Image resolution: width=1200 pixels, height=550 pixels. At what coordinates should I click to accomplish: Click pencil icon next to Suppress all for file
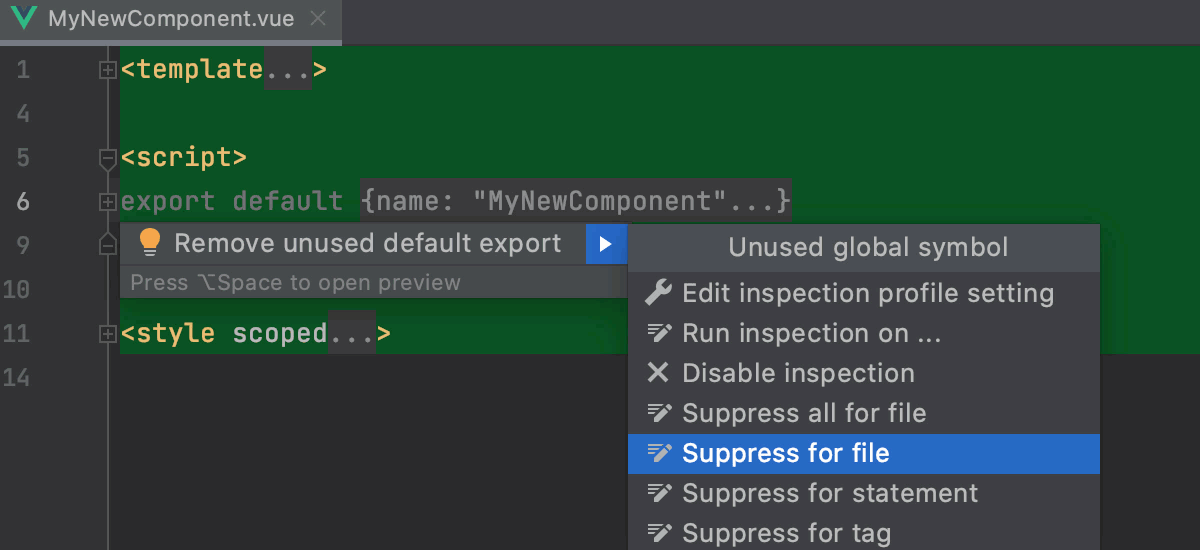point(657,413)
